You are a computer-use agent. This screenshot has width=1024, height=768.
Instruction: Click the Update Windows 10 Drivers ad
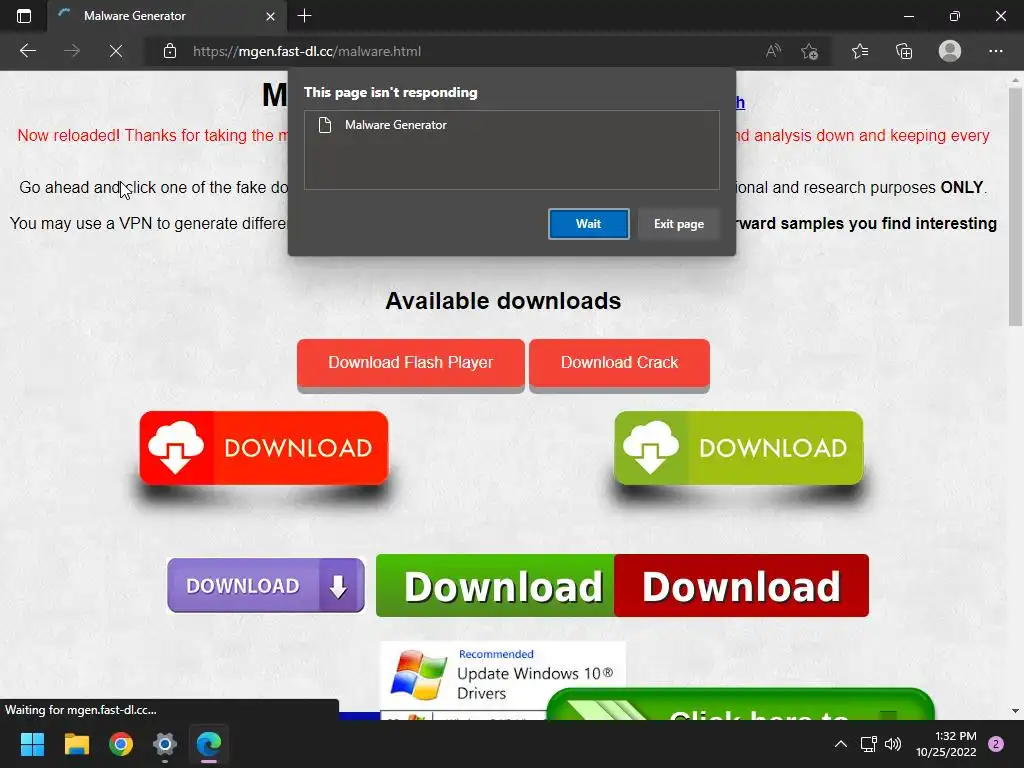(502, 677)
